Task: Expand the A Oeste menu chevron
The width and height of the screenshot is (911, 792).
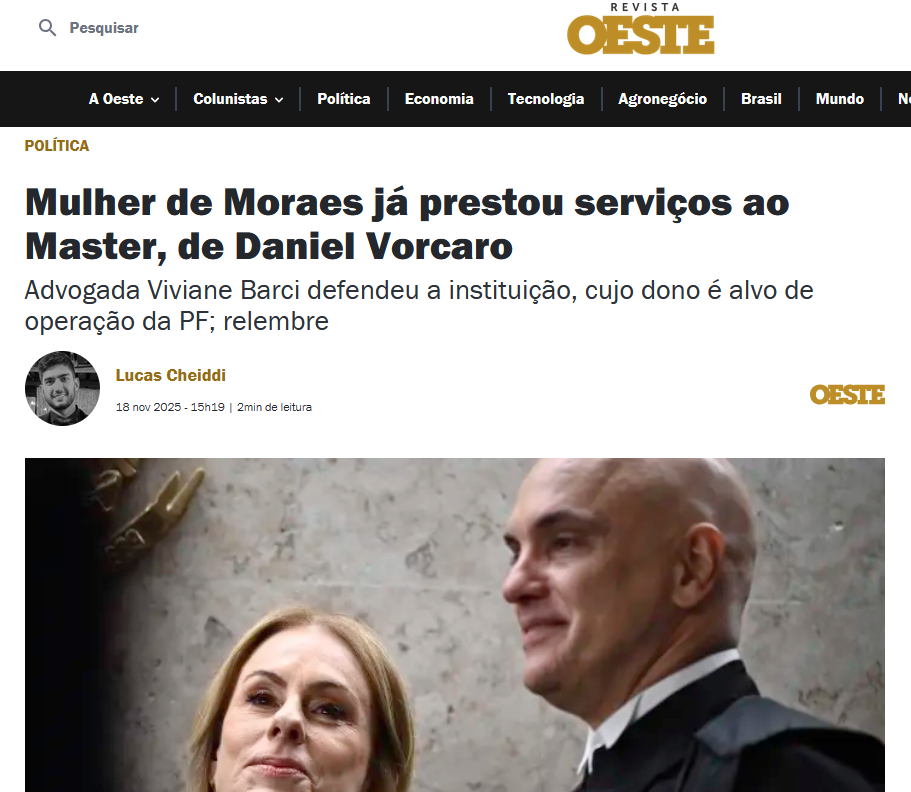Action: pos(155,100)
